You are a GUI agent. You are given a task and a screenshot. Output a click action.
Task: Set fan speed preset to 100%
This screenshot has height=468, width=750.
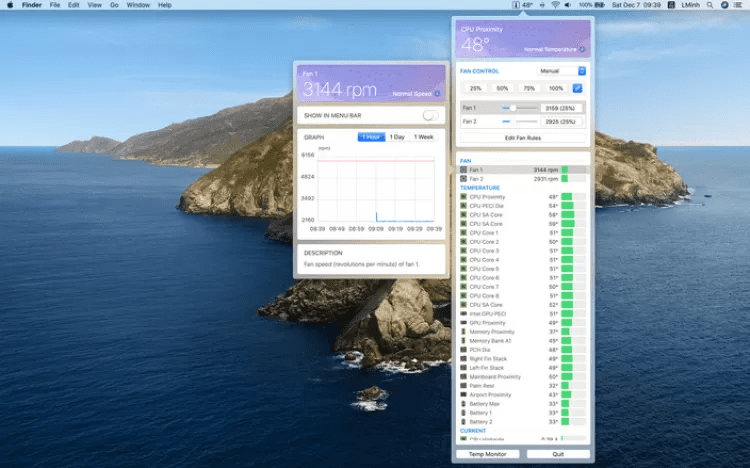(x=555, y=89)
